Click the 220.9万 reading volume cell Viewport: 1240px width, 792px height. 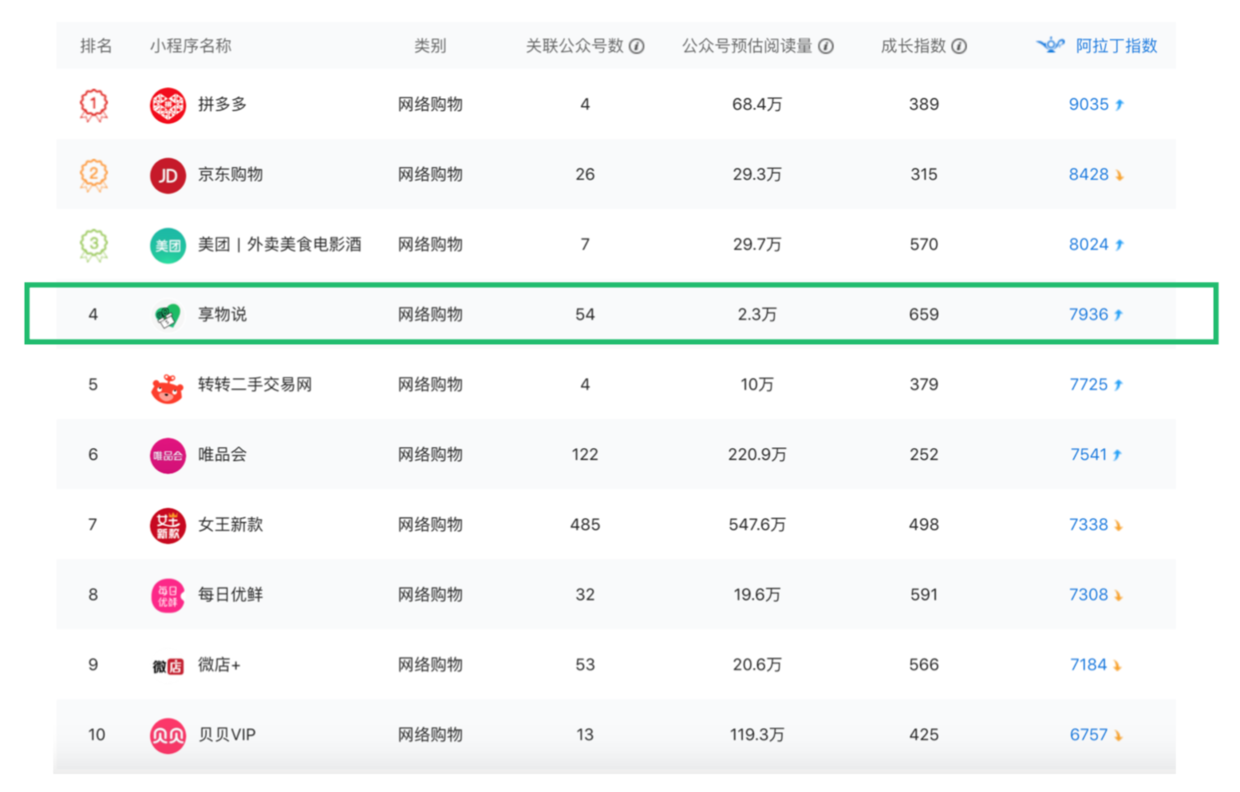757,454
